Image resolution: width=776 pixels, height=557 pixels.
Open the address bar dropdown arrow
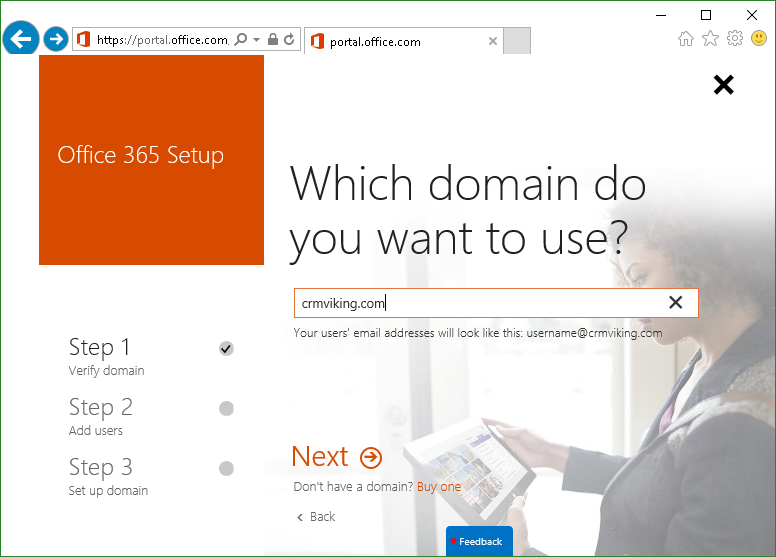pos(256,39)
